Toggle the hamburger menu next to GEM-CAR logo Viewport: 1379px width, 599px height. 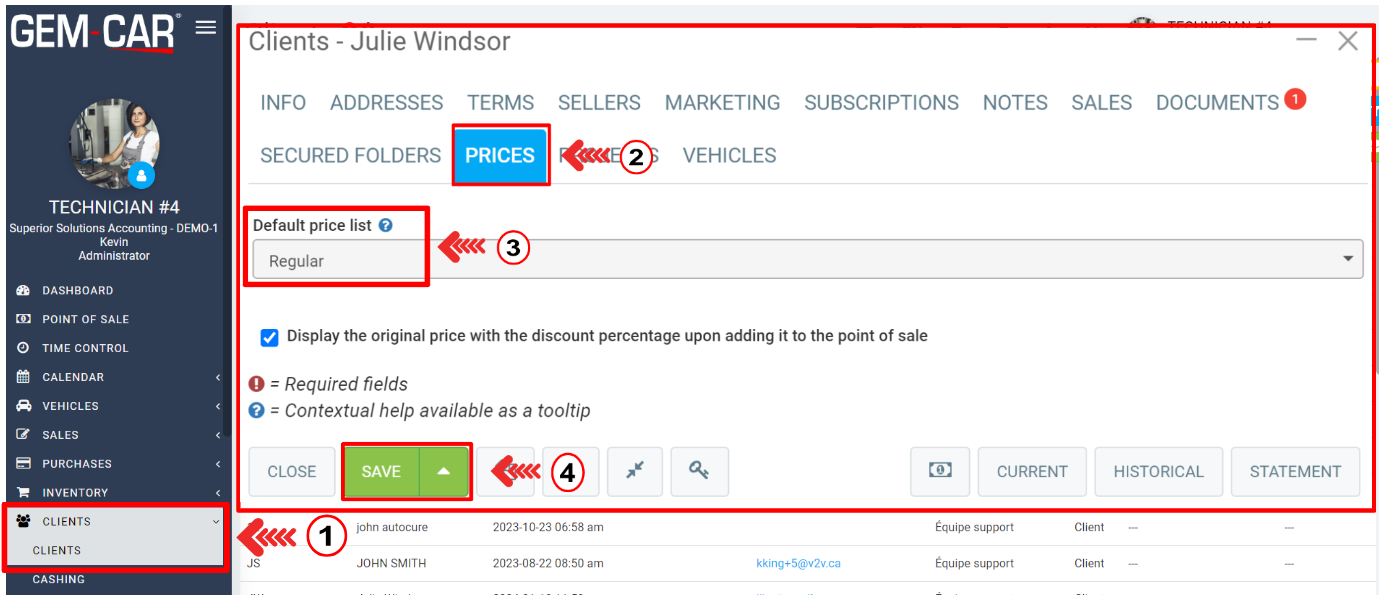pos(205,28)
